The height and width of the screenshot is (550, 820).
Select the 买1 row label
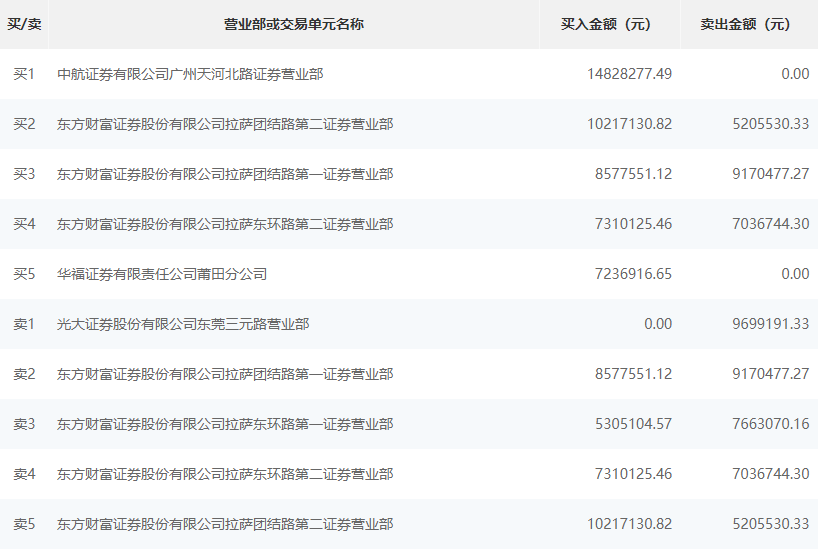pos(24,74)
